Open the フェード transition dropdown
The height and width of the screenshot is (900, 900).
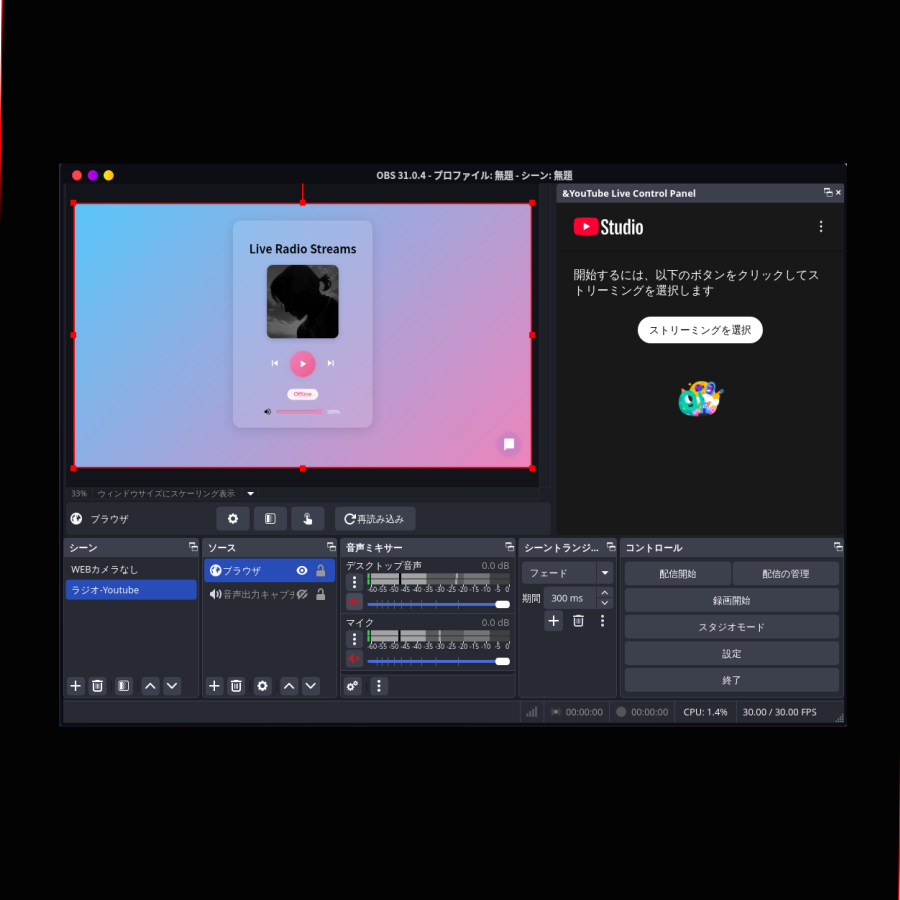(604, 573)
